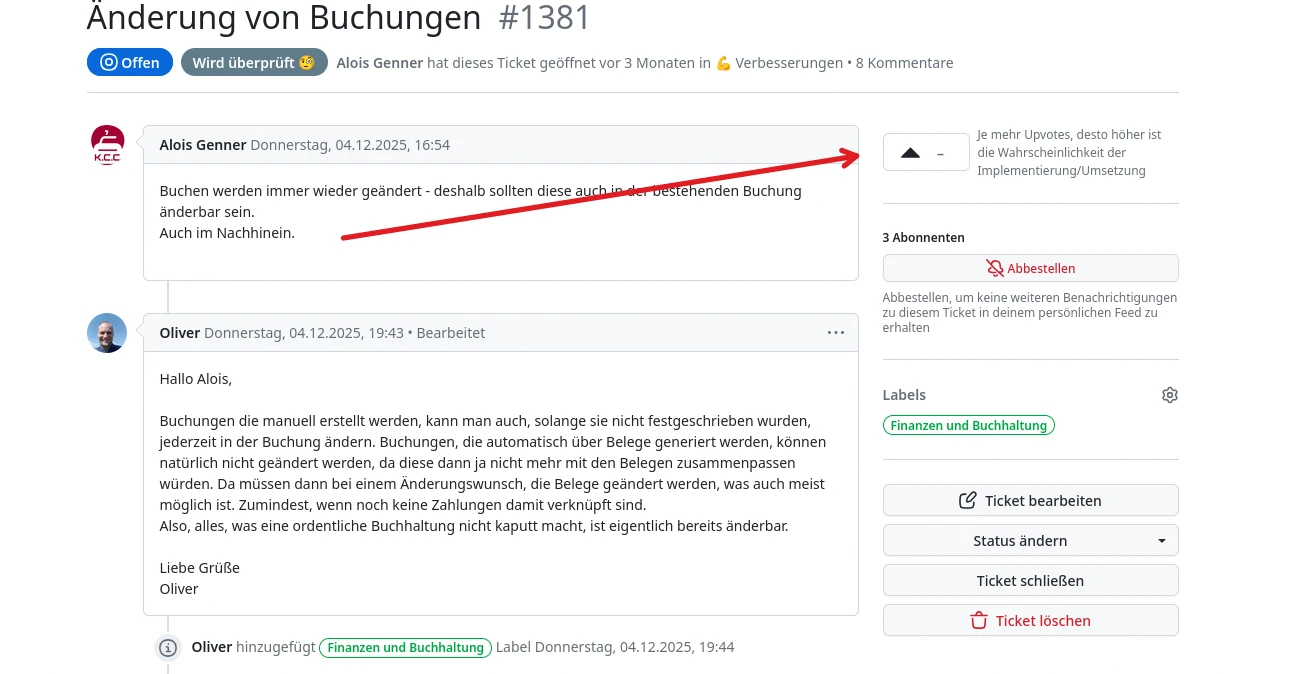This screenshot has width=1307, height=674.
Task: Click the info icon in the timeline
Action: 169,648
